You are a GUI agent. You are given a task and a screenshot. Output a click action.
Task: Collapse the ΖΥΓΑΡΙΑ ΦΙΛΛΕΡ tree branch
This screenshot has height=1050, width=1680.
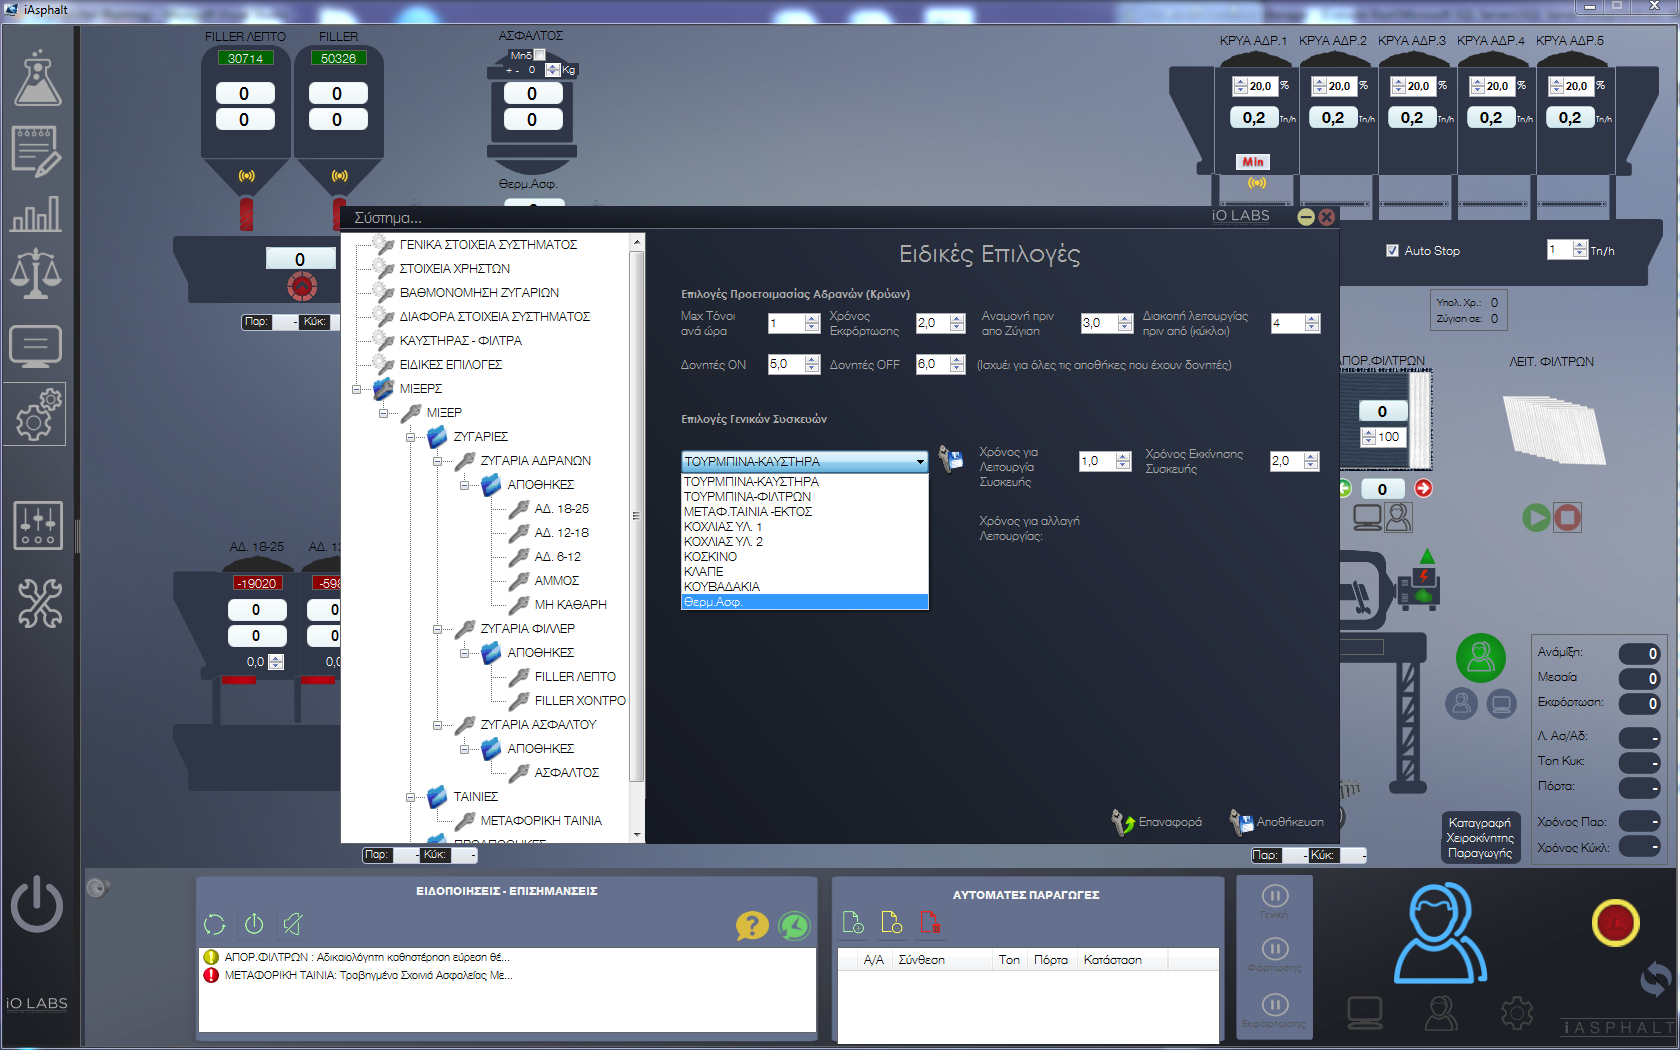click(437, 629)
